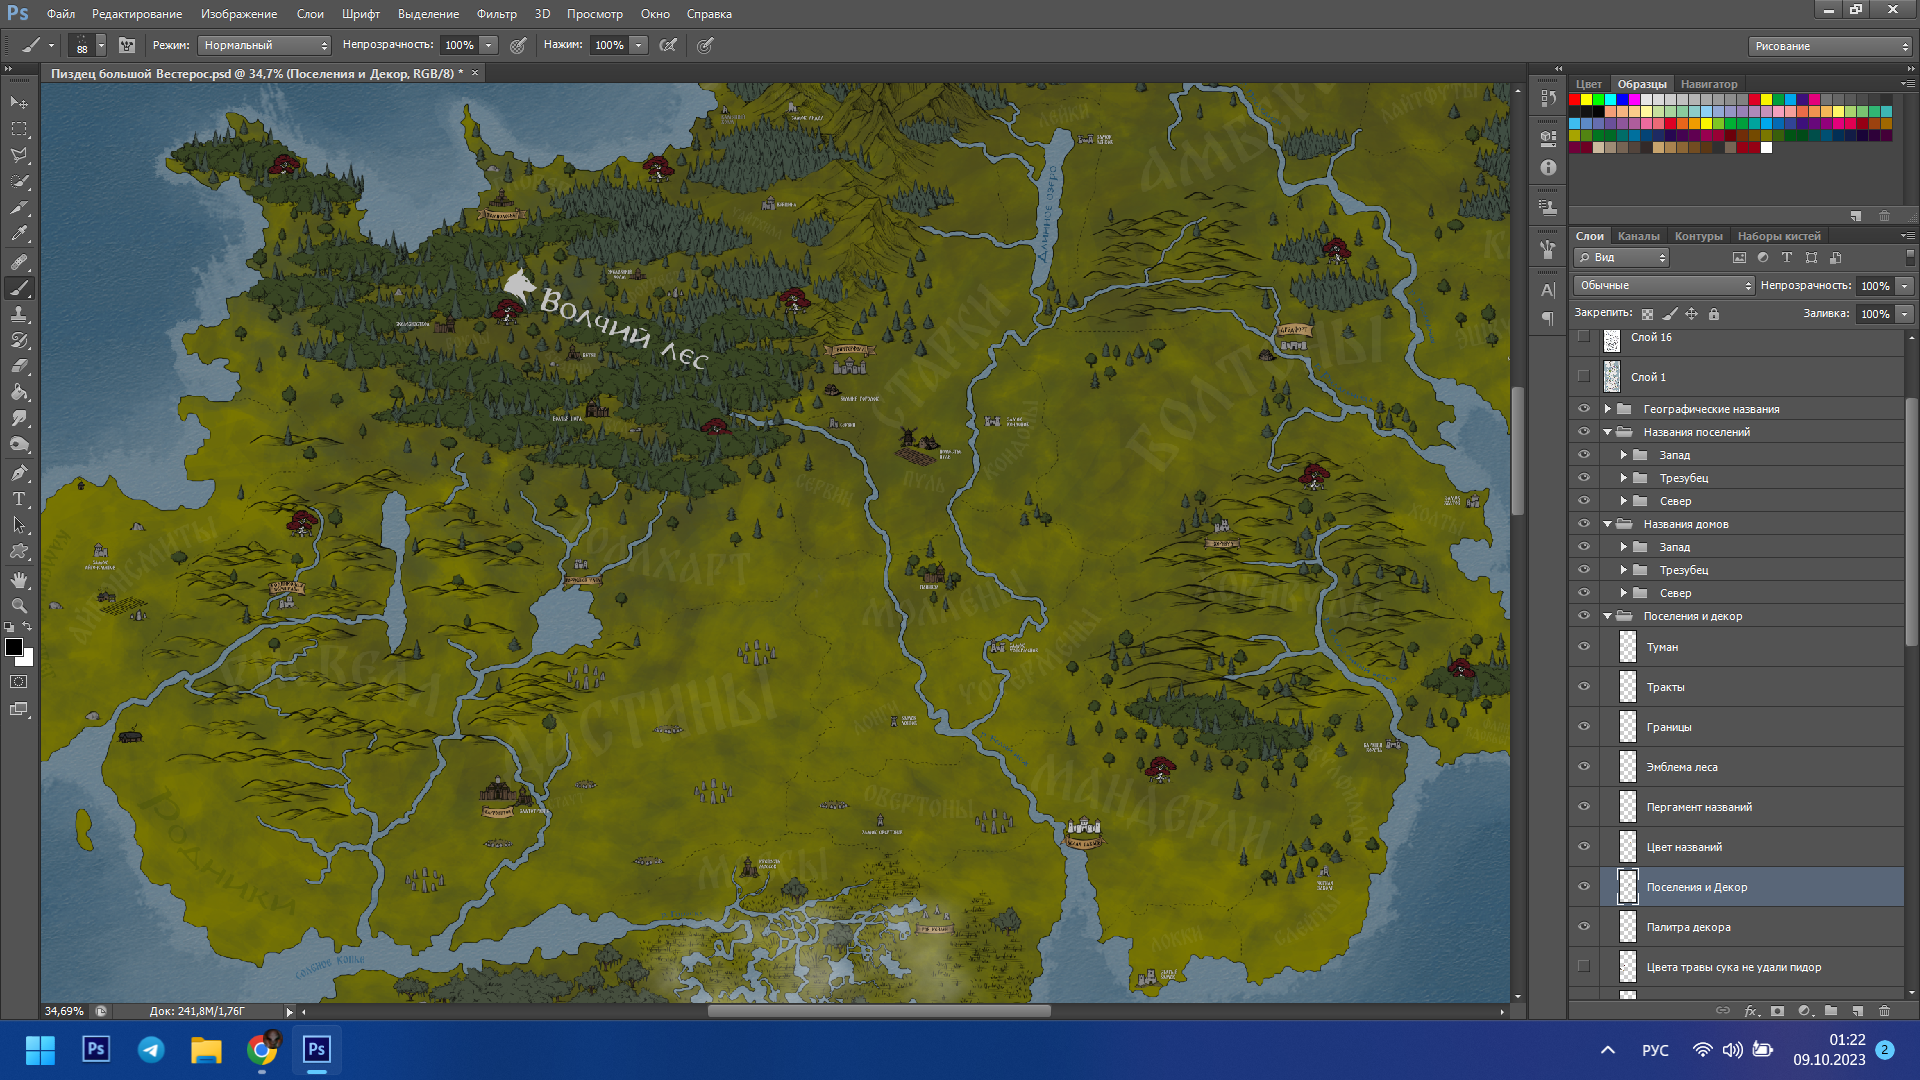Select the Zoom tool

coord(19,606)
